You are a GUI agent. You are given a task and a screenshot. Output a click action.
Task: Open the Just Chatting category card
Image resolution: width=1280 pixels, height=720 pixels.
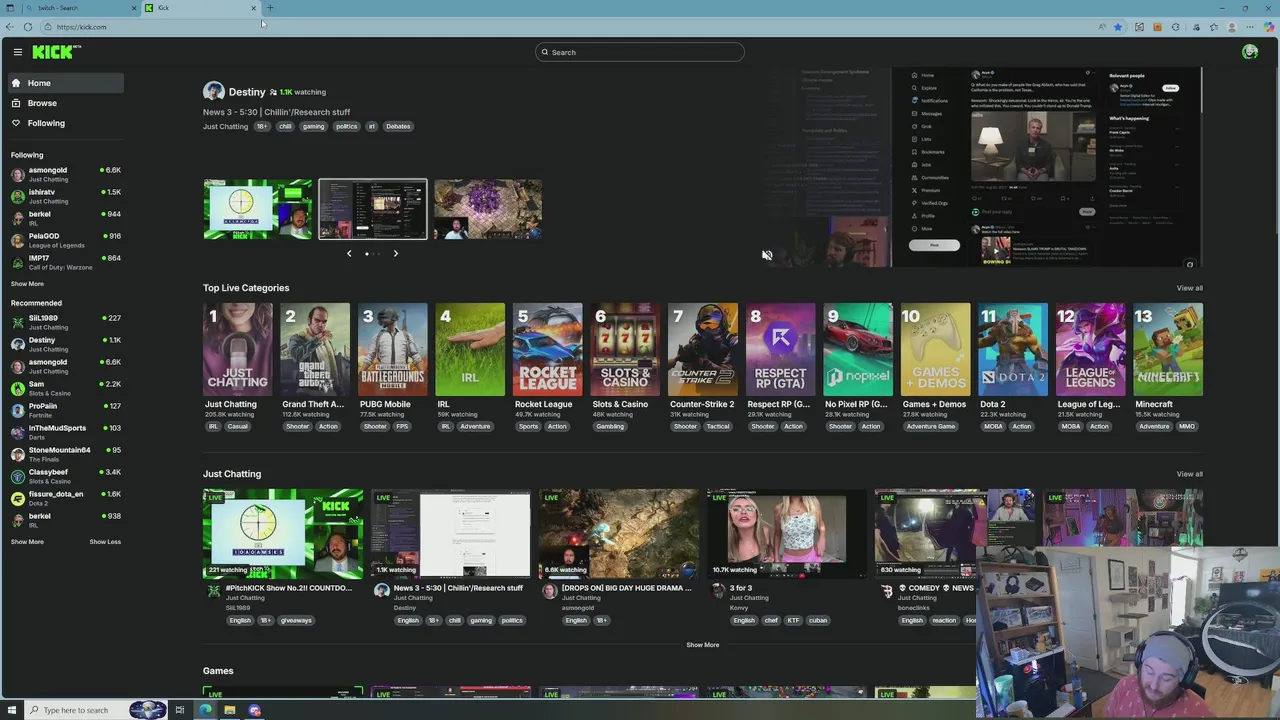pyautogui.click(x=238, y=350)
